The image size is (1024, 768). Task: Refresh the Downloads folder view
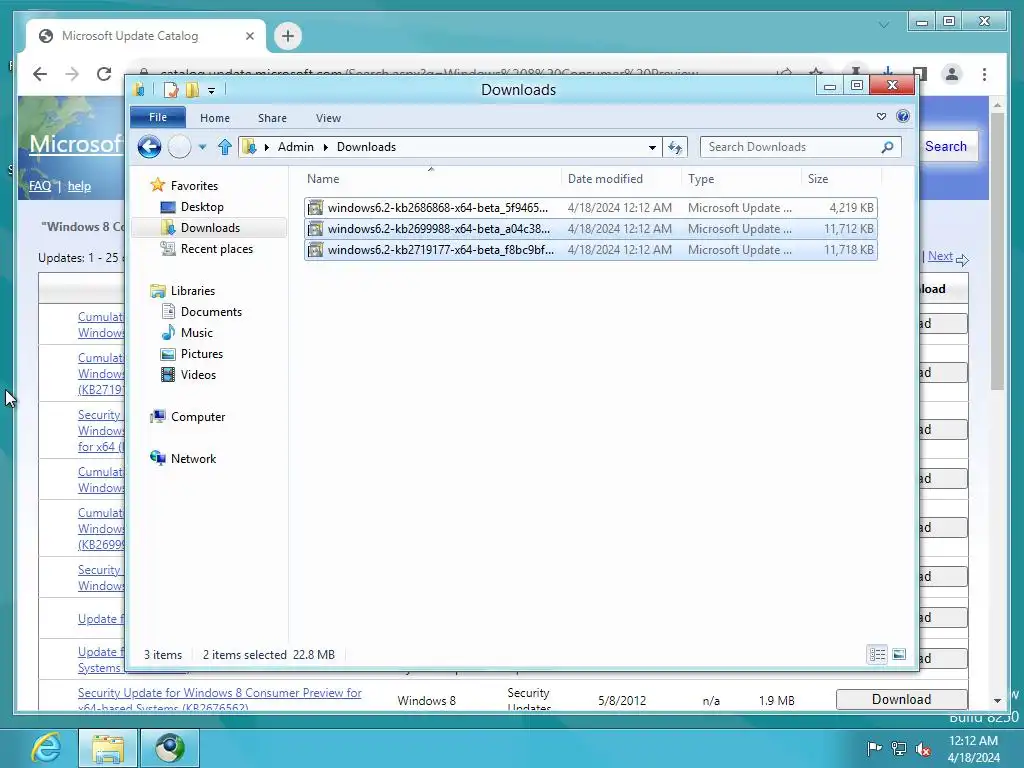pos(675,147)
